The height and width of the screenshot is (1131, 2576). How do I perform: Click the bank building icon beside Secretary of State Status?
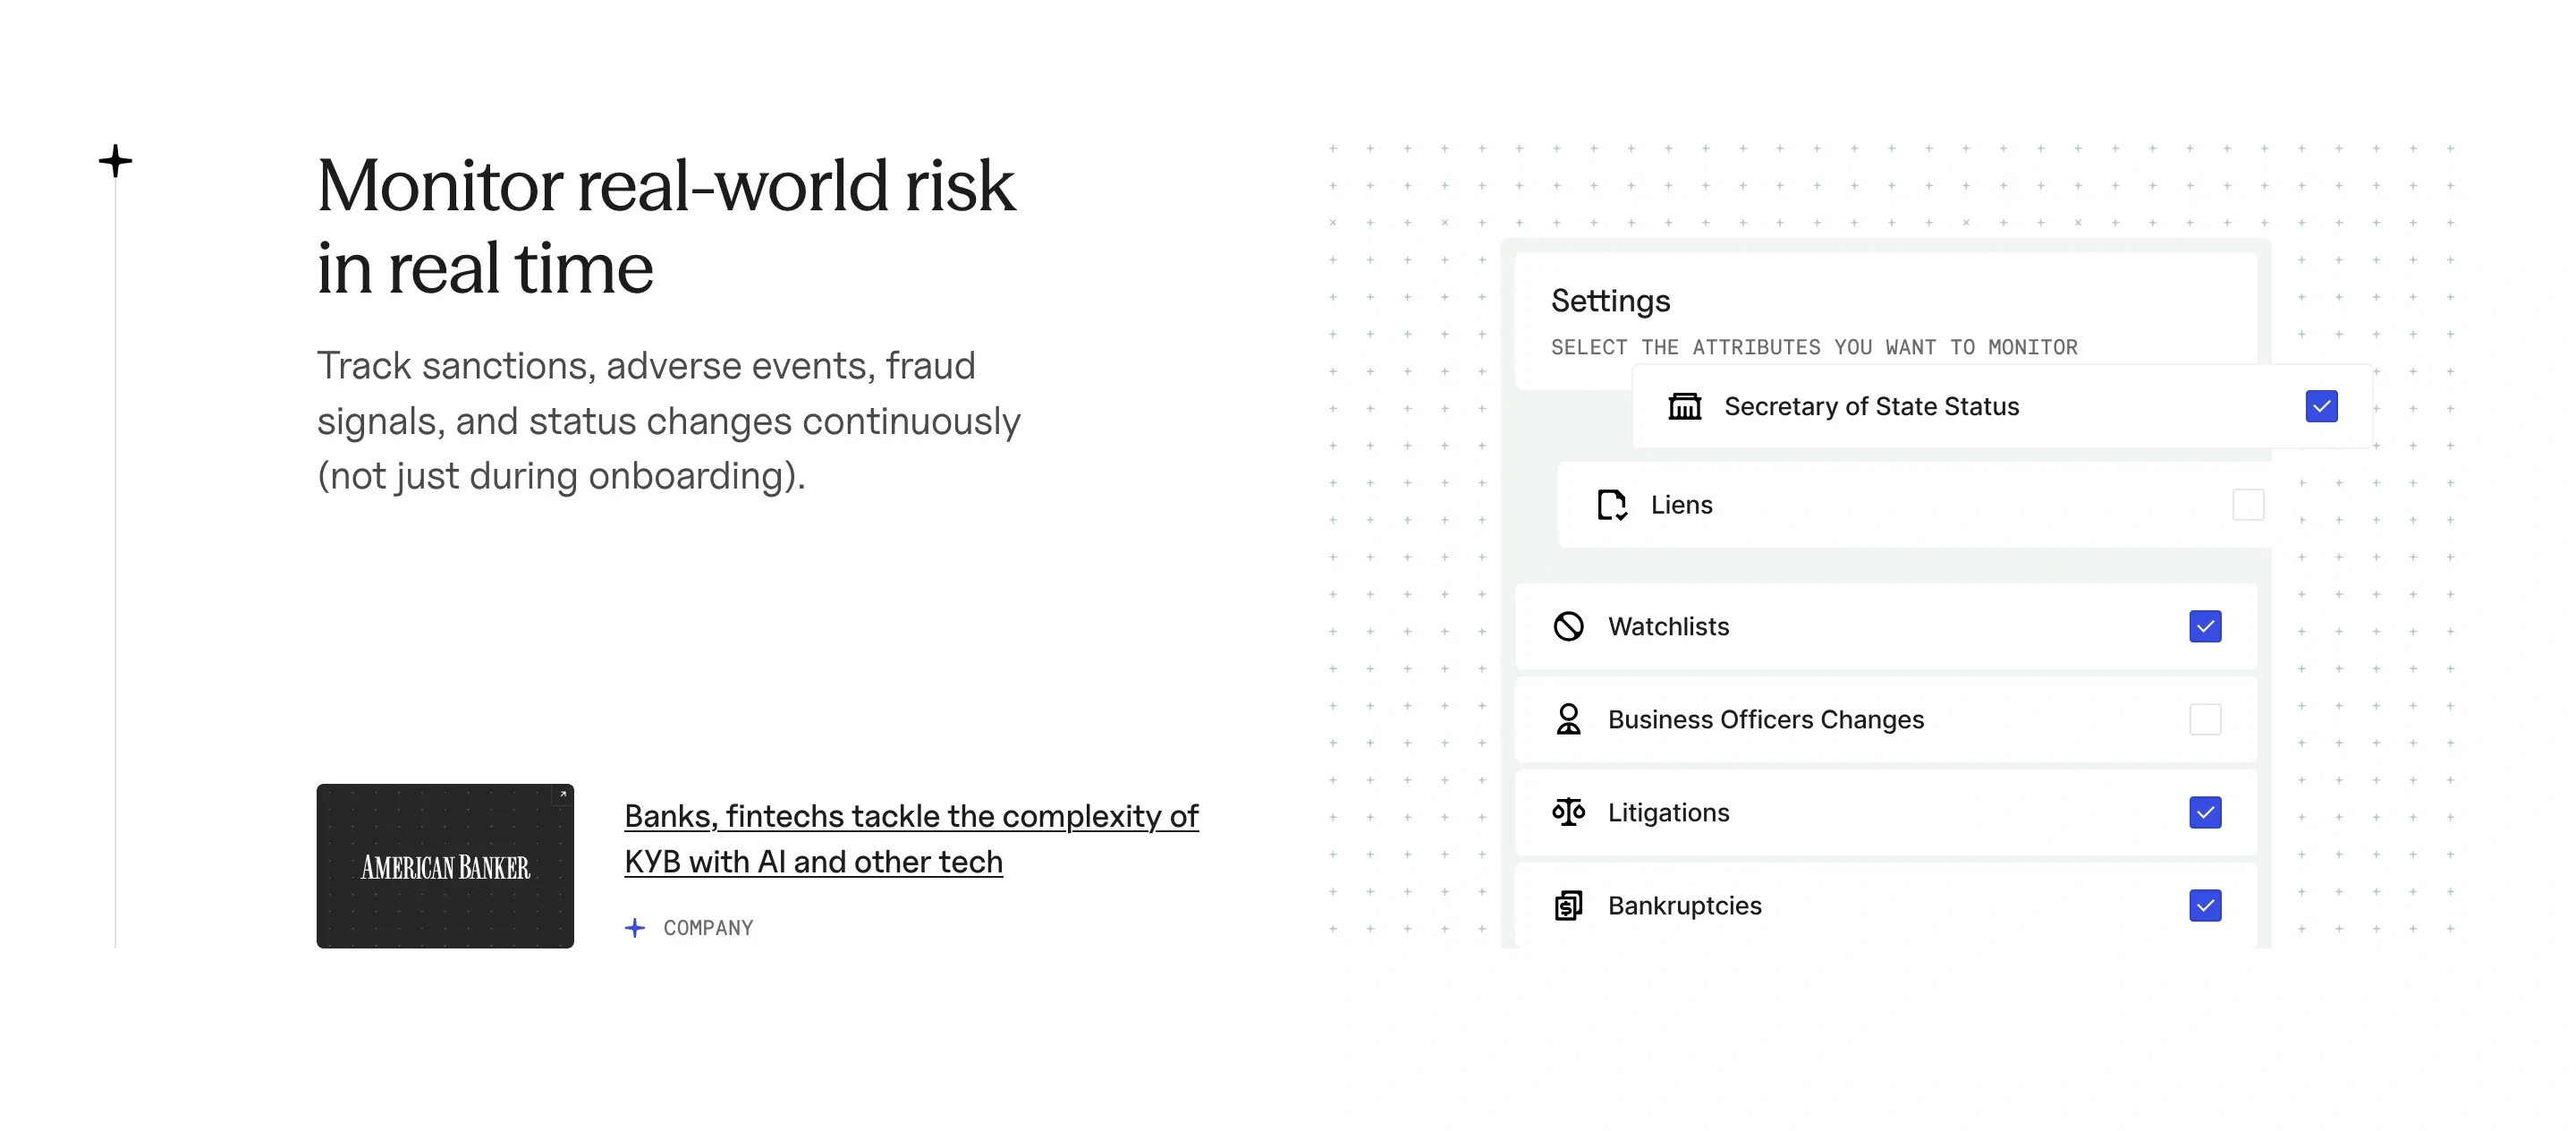point(1686,406)
